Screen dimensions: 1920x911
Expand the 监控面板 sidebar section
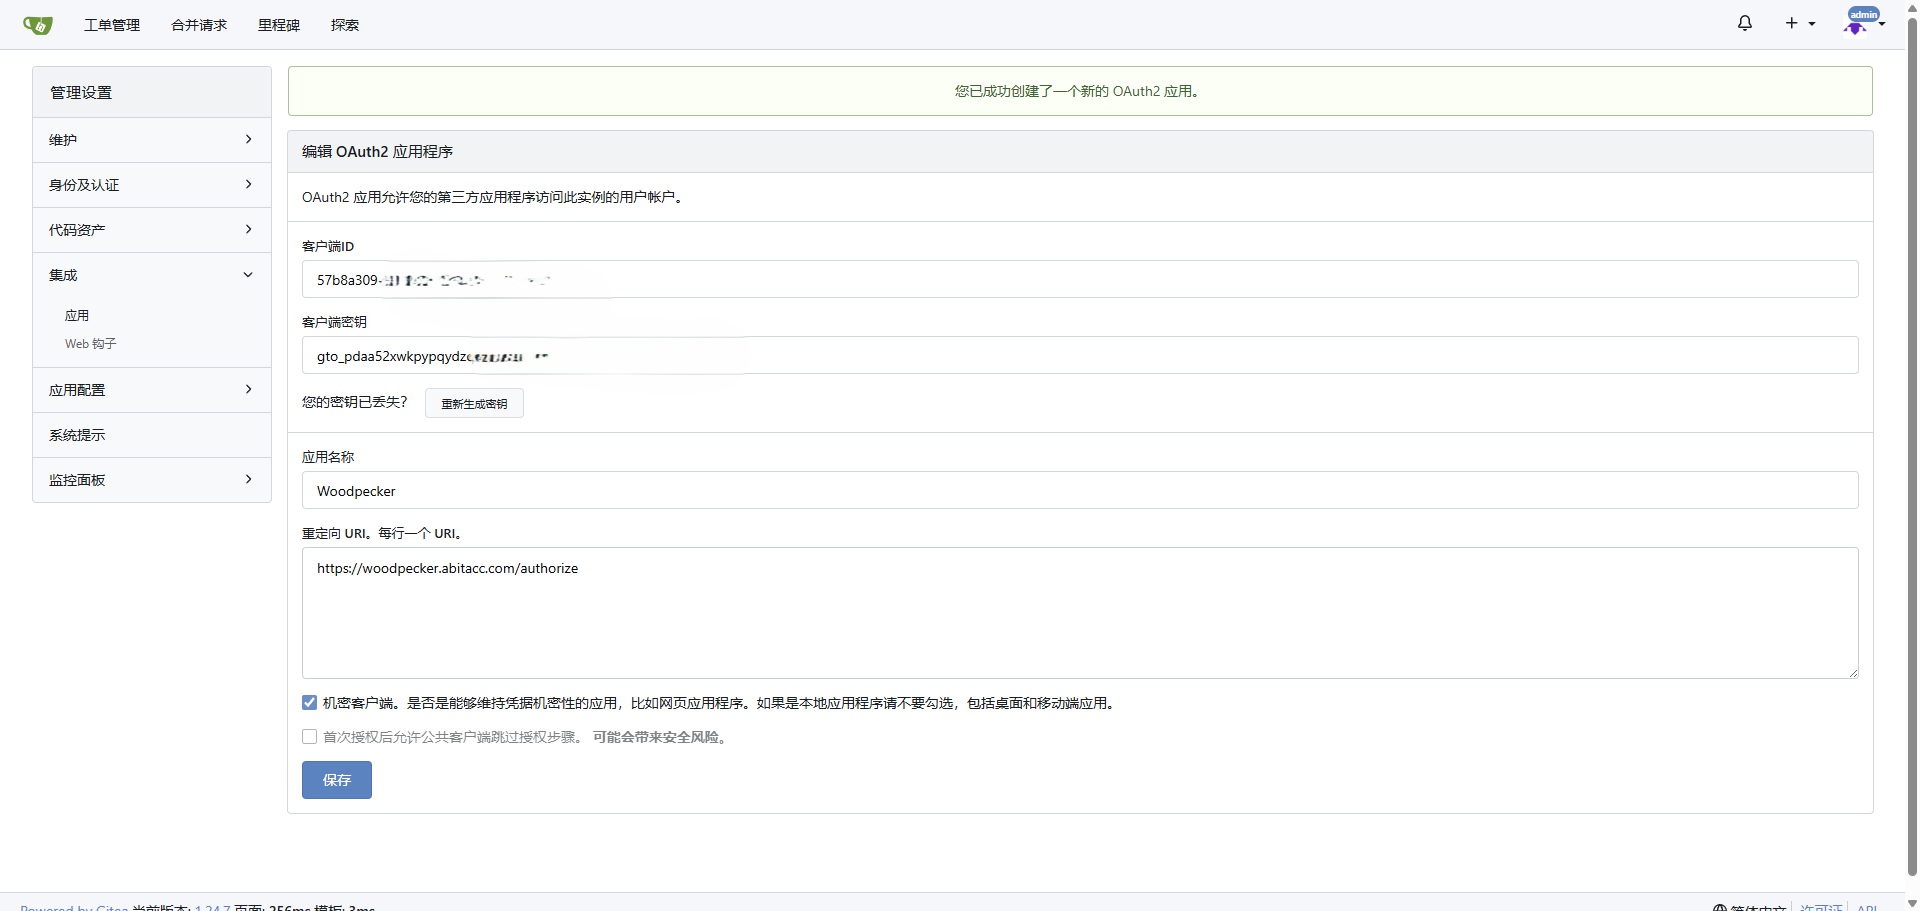151,480
